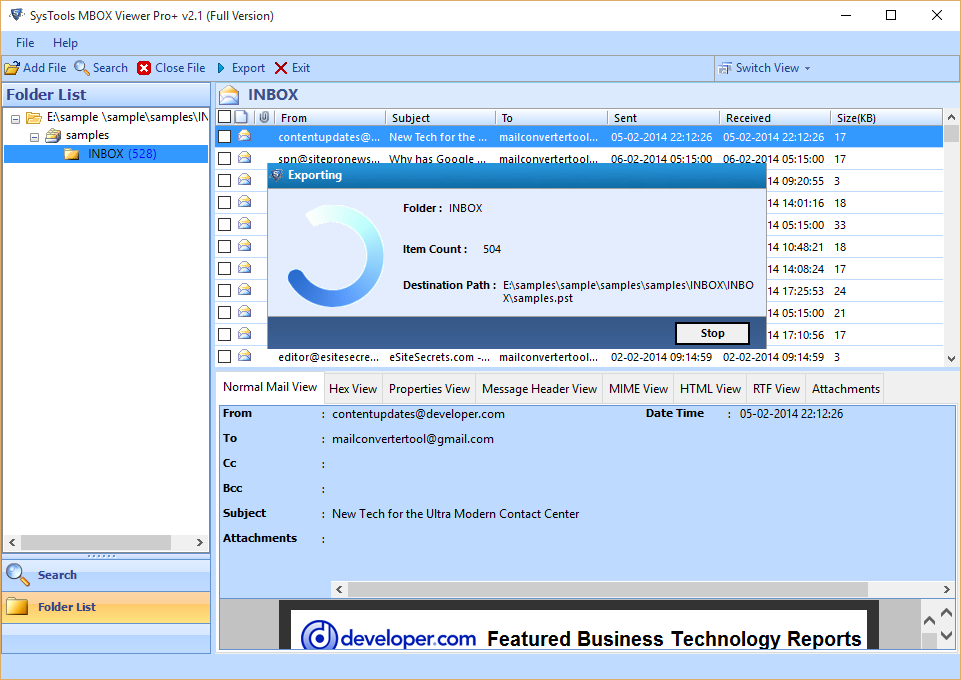This screenshot has height=680, width=961.
Task: Open the Attachments tab
Action: click(846, 389)
